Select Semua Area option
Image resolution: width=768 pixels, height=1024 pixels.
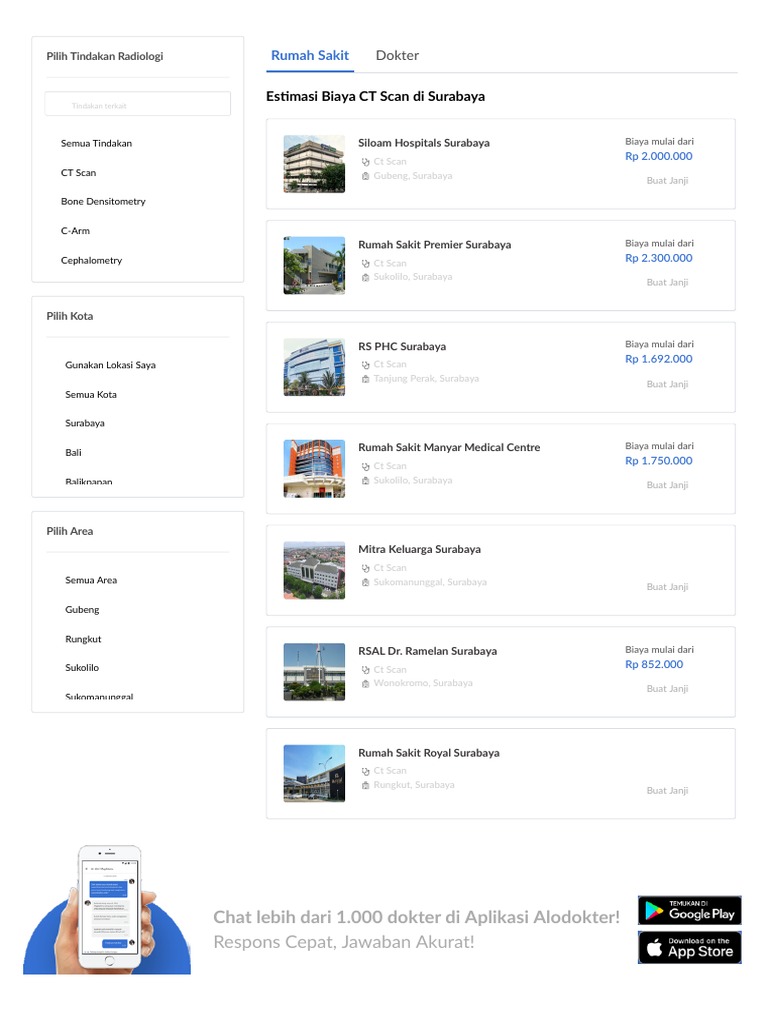pyautogui.click(x=91, y=580)
